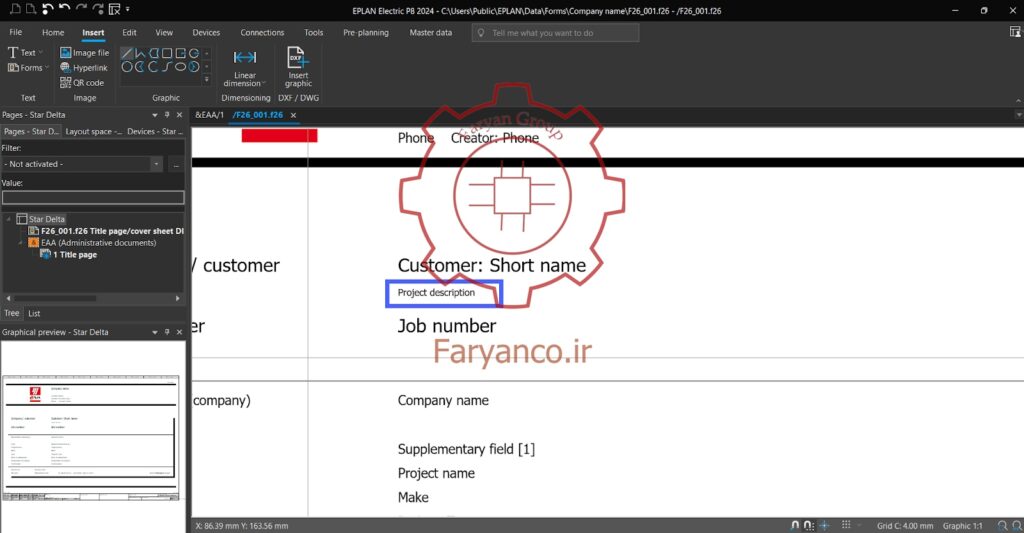Open the File menu
Viewport: 1024px width, 533px height.
[16, 32]
